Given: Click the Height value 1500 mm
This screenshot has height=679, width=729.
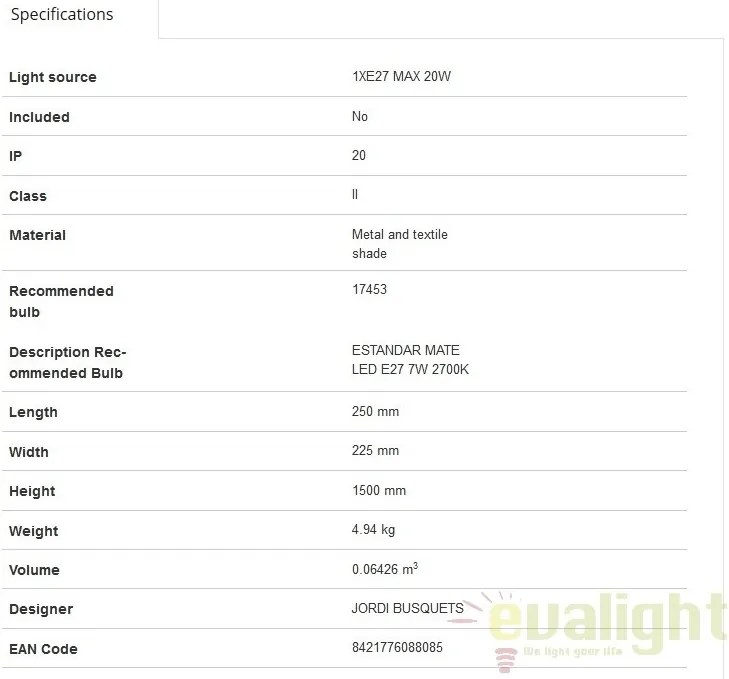Looking at the screenshot, I should (379, 490).
